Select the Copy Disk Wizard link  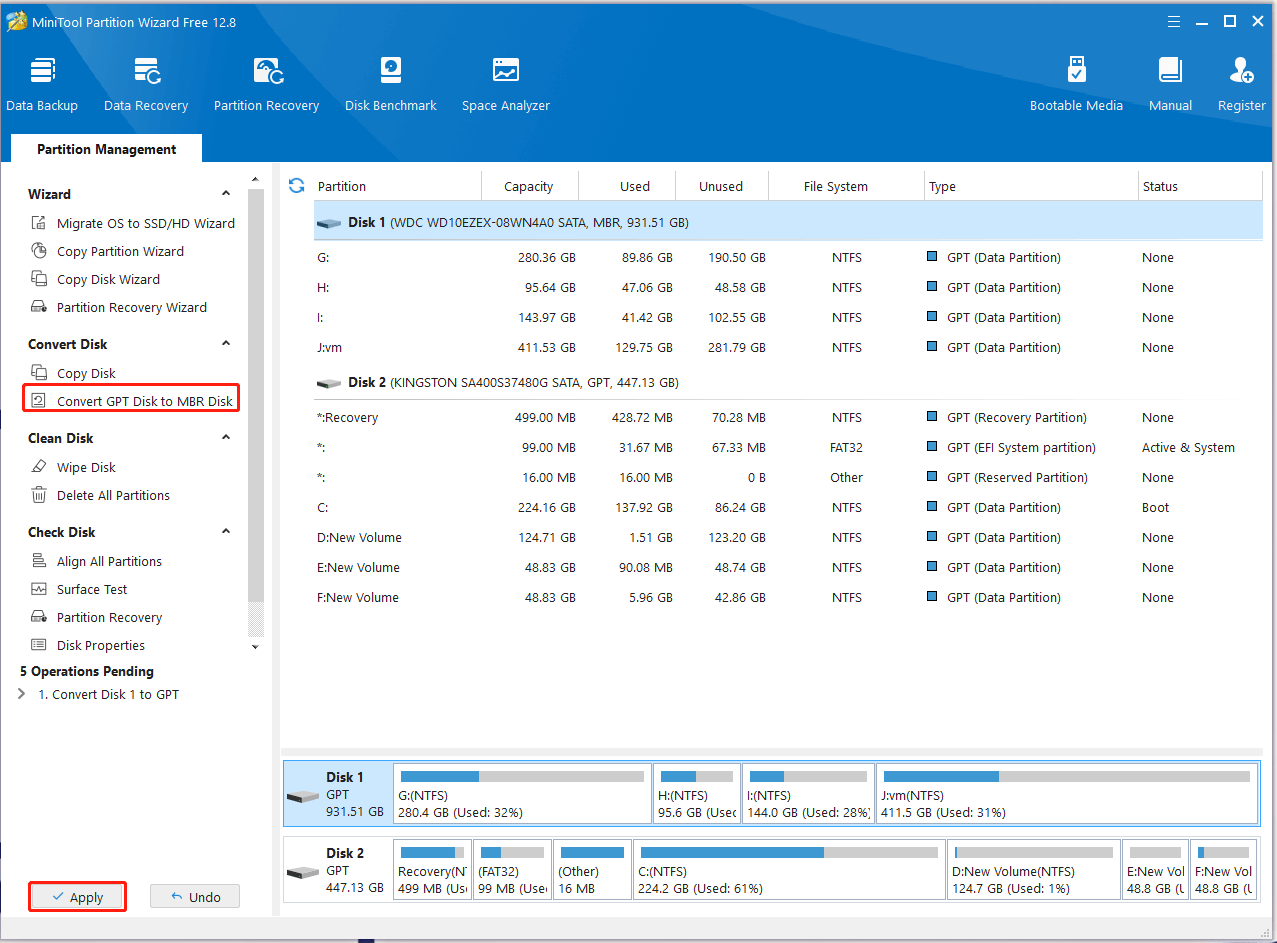pos(108,279)
